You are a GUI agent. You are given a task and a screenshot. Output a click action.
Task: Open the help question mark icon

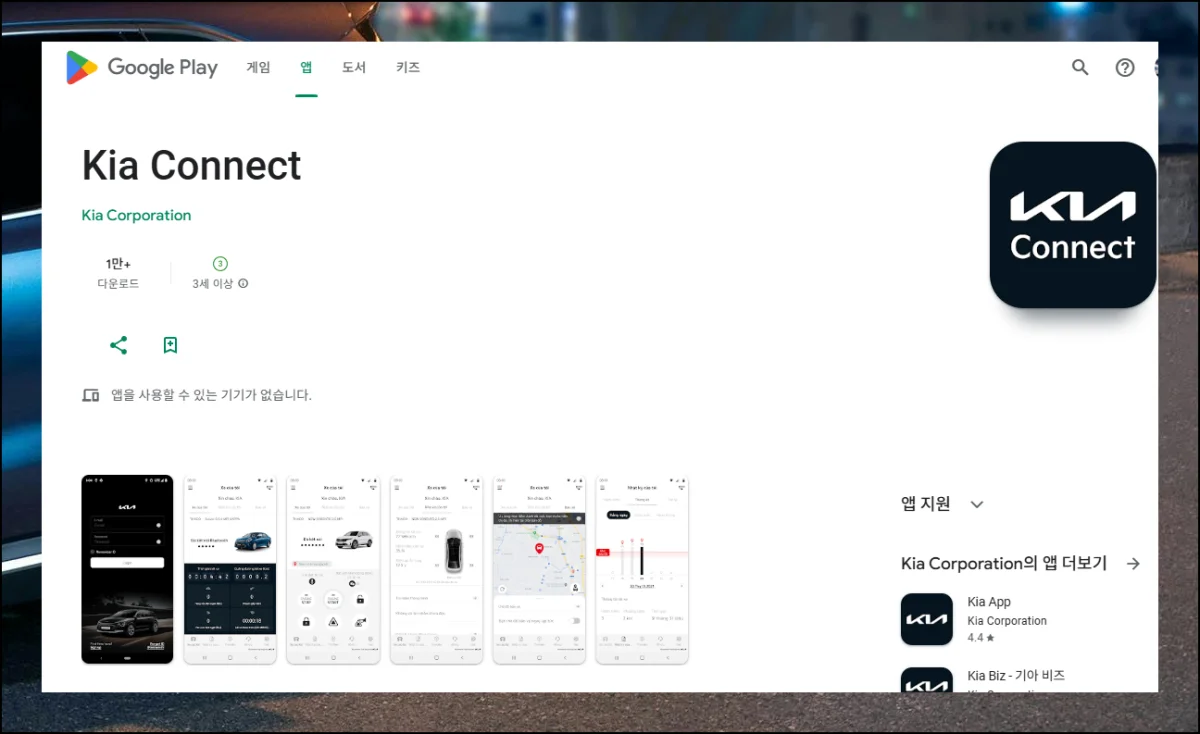coord(1125,68)
